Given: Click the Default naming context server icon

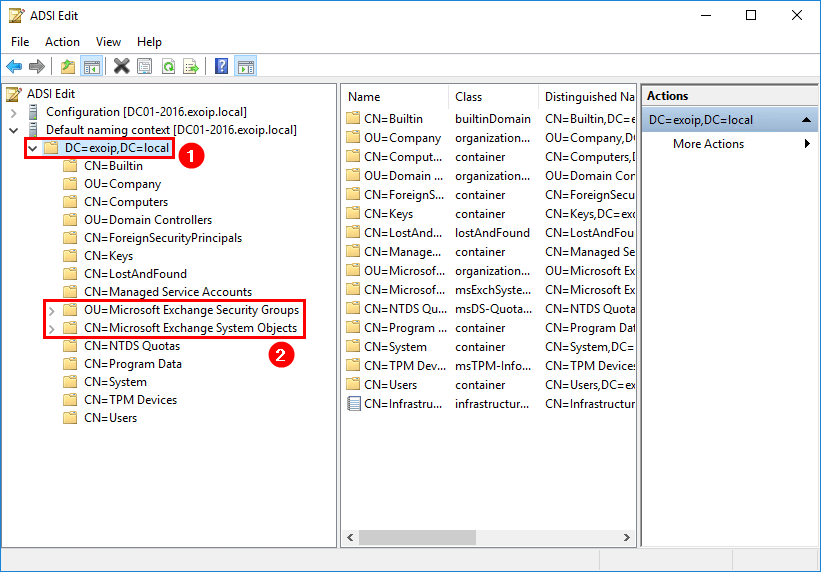Looking at the screenshot, I should click(x=34, y=130).
